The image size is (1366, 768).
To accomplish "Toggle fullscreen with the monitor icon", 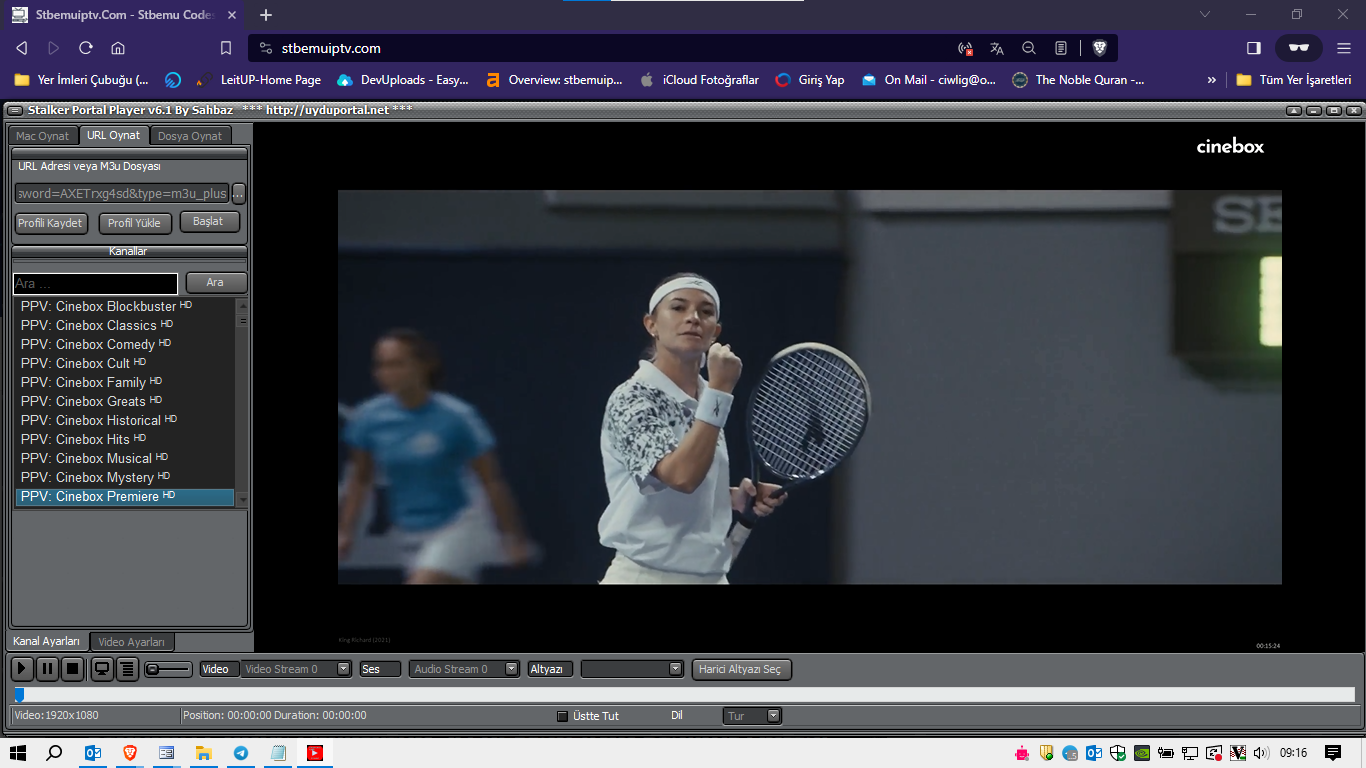I will 101,669.
